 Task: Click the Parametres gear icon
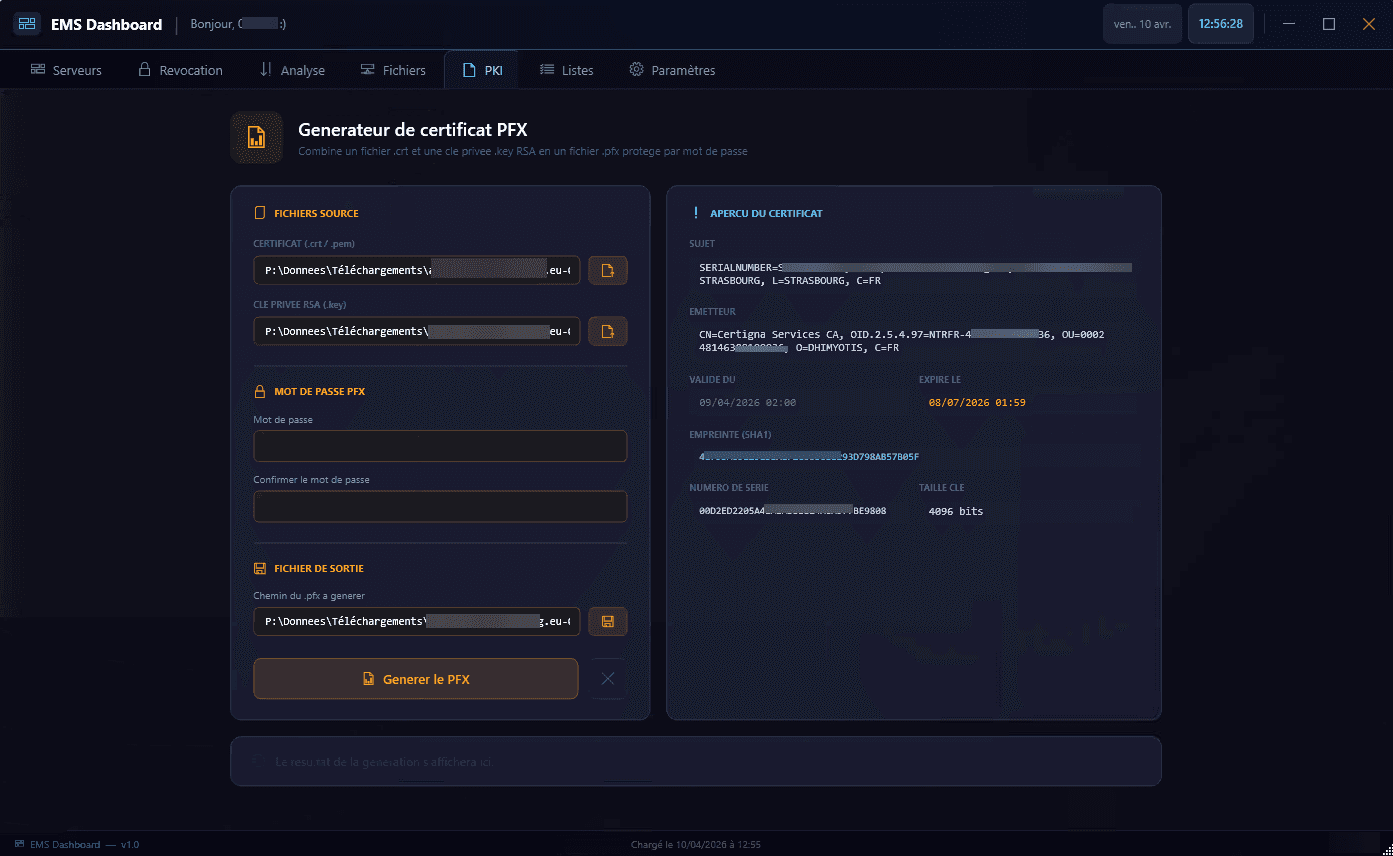point(636,70)
